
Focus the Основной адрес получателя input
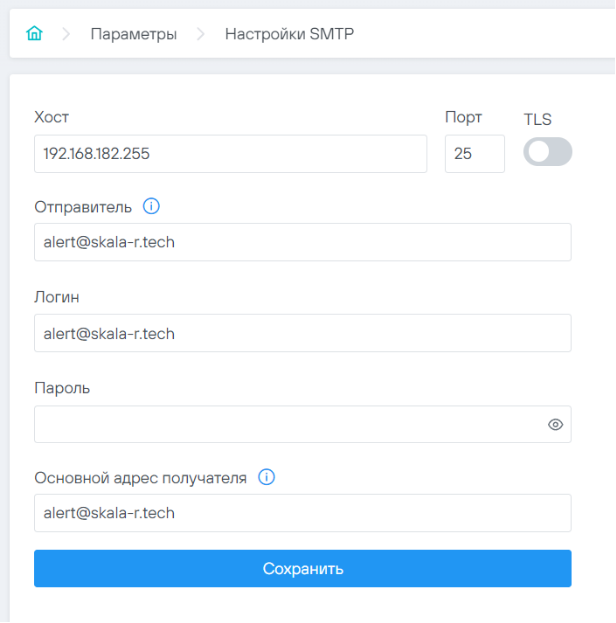[x=302, y=513]
